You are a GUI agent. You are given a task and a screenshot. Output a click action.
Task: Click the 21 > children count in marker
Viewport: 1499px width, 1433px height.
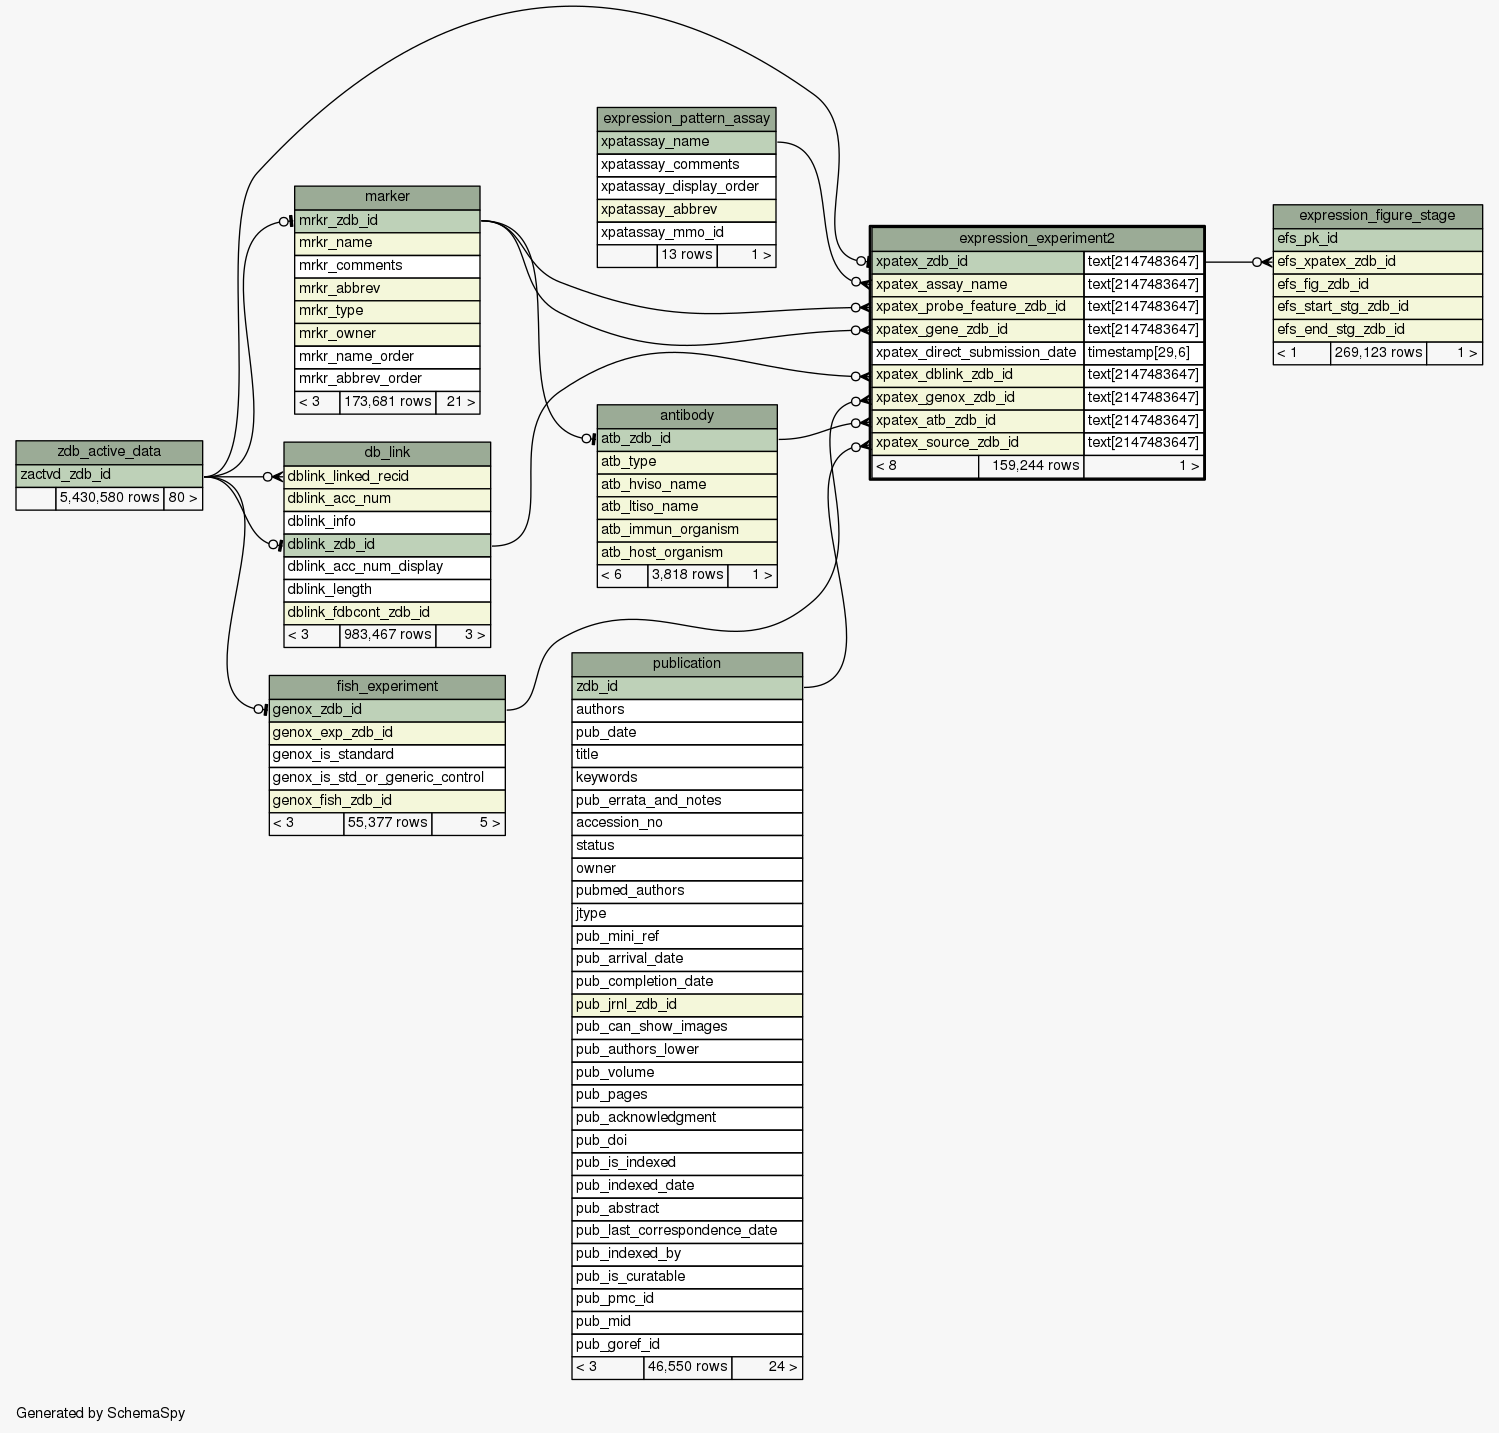(x=460, y=402)
